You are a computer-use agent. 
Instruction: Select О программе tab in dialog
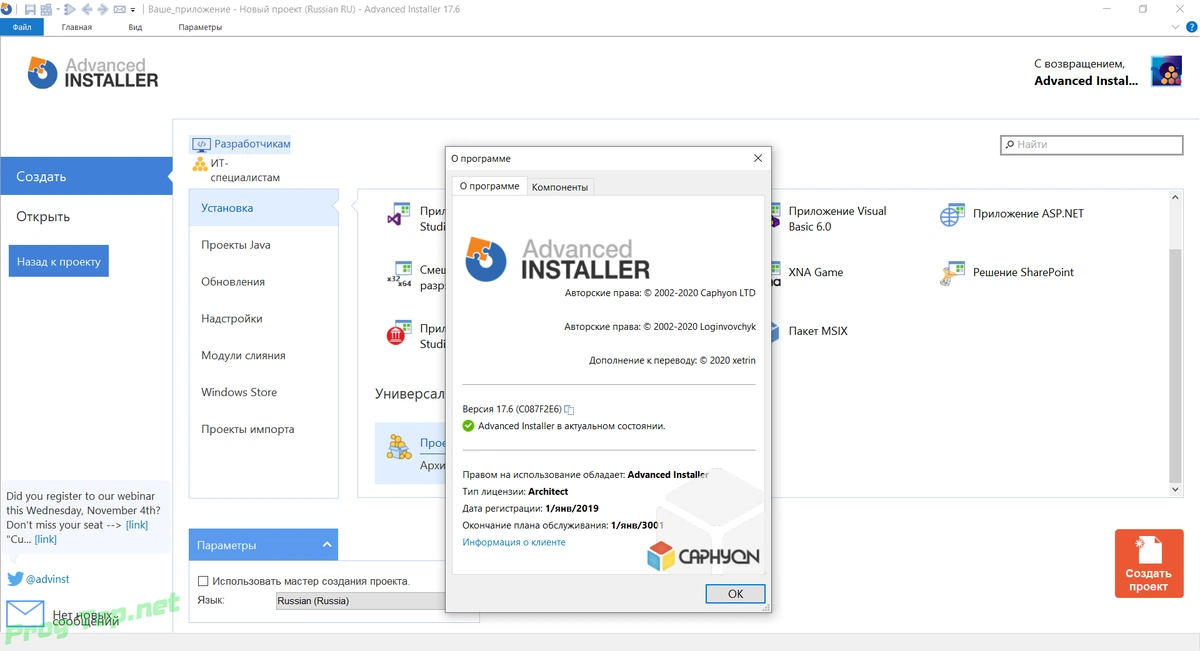489,186
